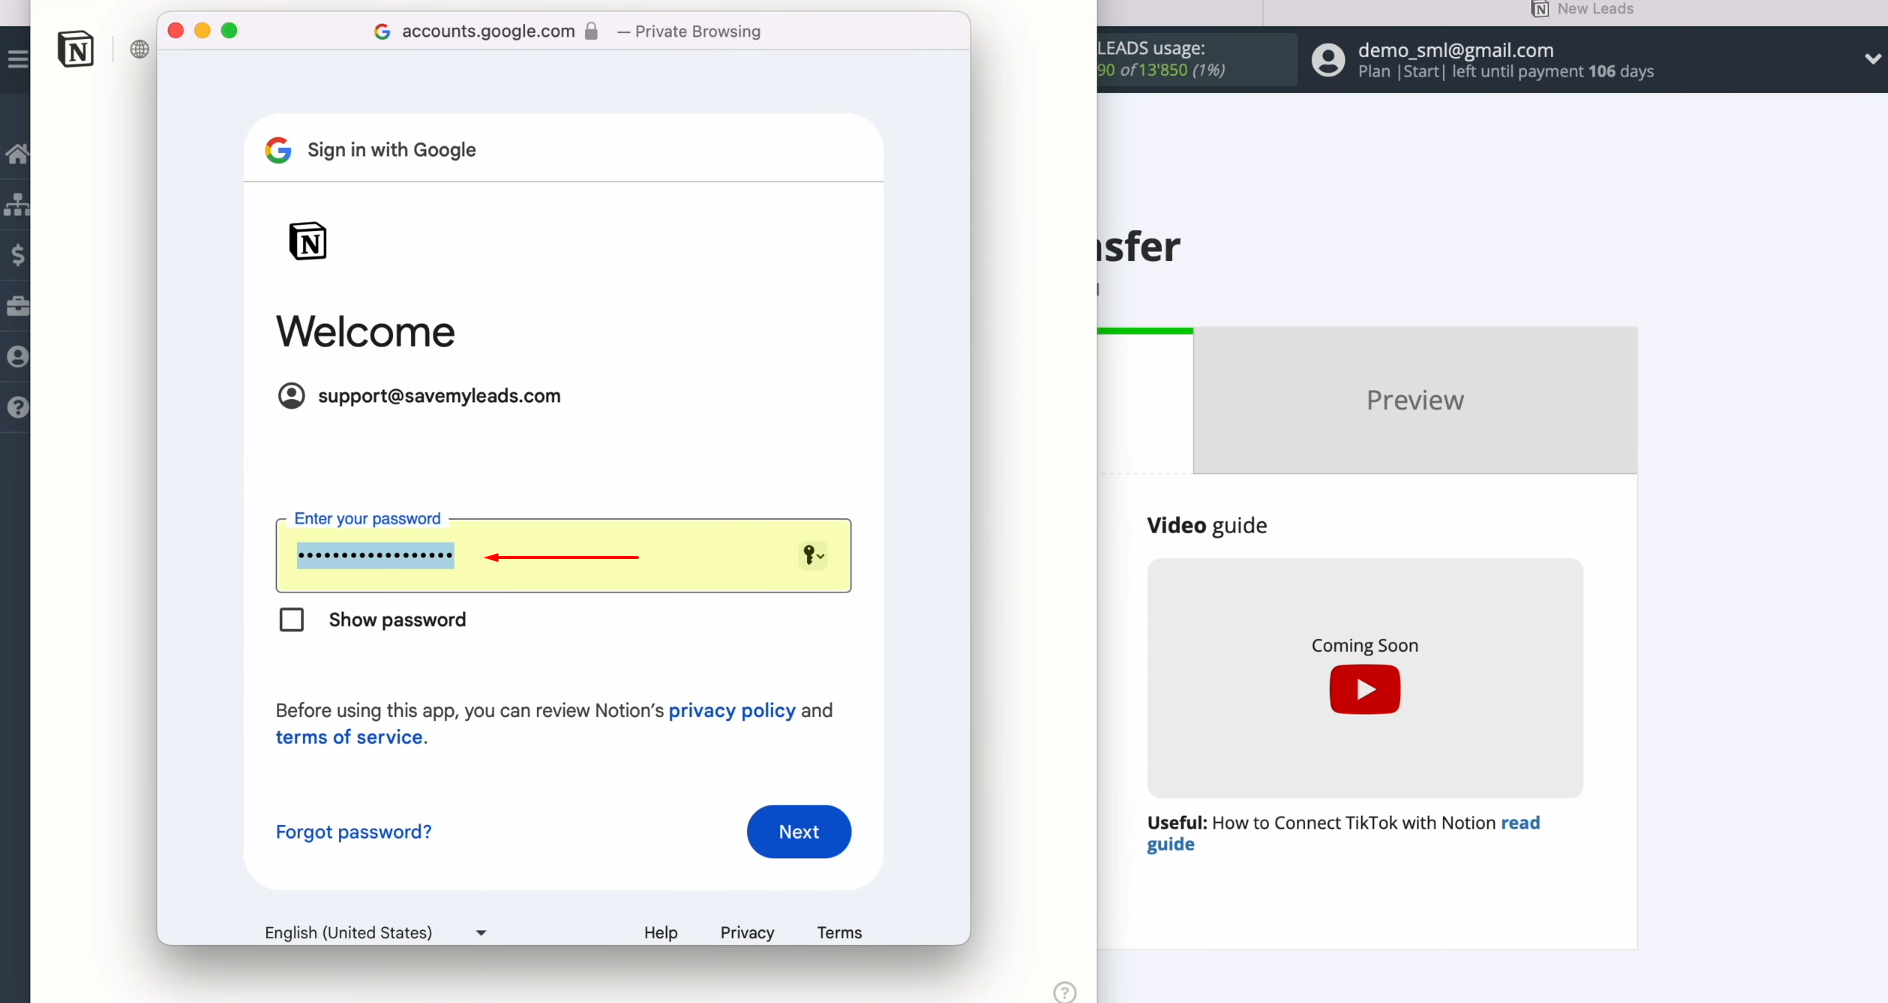Close the Google sign-in popup window
This screenshot has height=1003, width=1888.
tap(176, 31)
